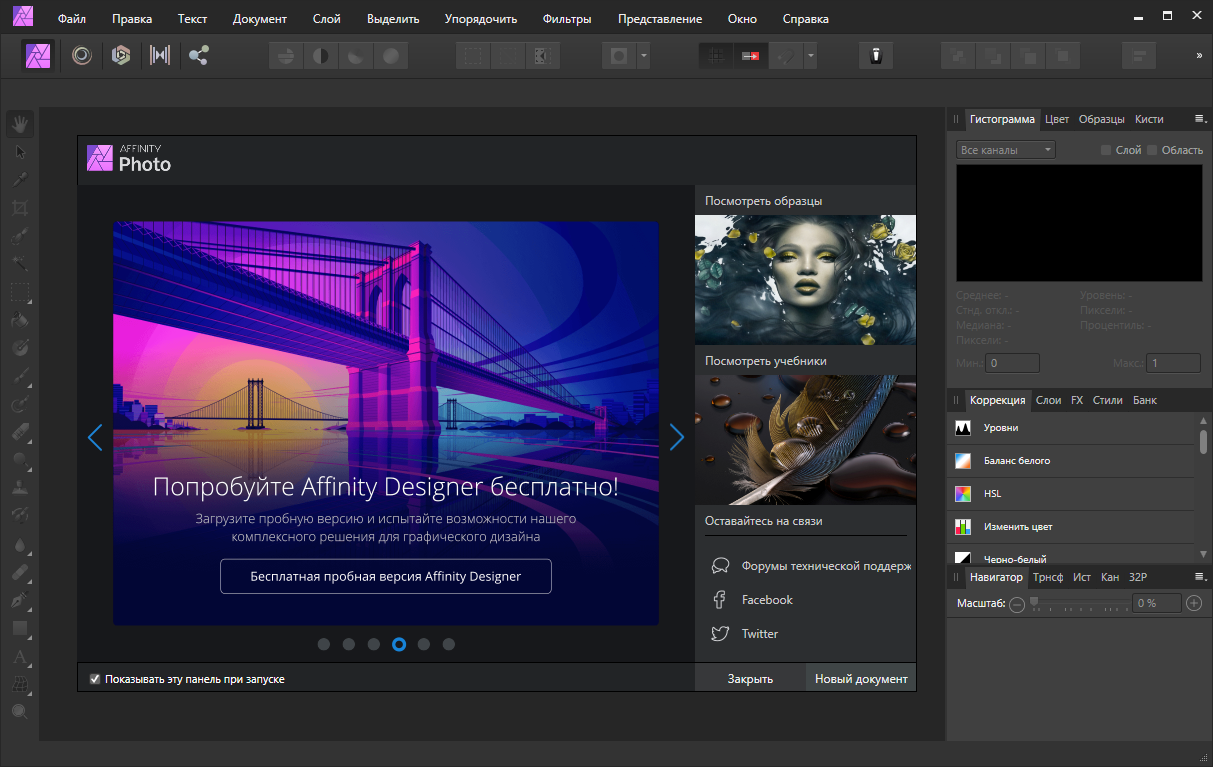The width and height of the screenshot is (1213, 767).
Task: Open the Tone Mapping persona
Action: 160,56
